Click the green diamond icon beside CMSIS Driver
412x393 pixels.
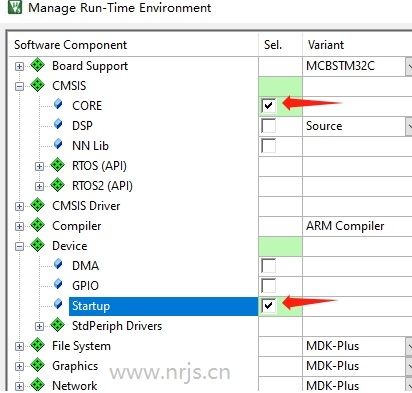pyautogui.click(x=38, y=205)
